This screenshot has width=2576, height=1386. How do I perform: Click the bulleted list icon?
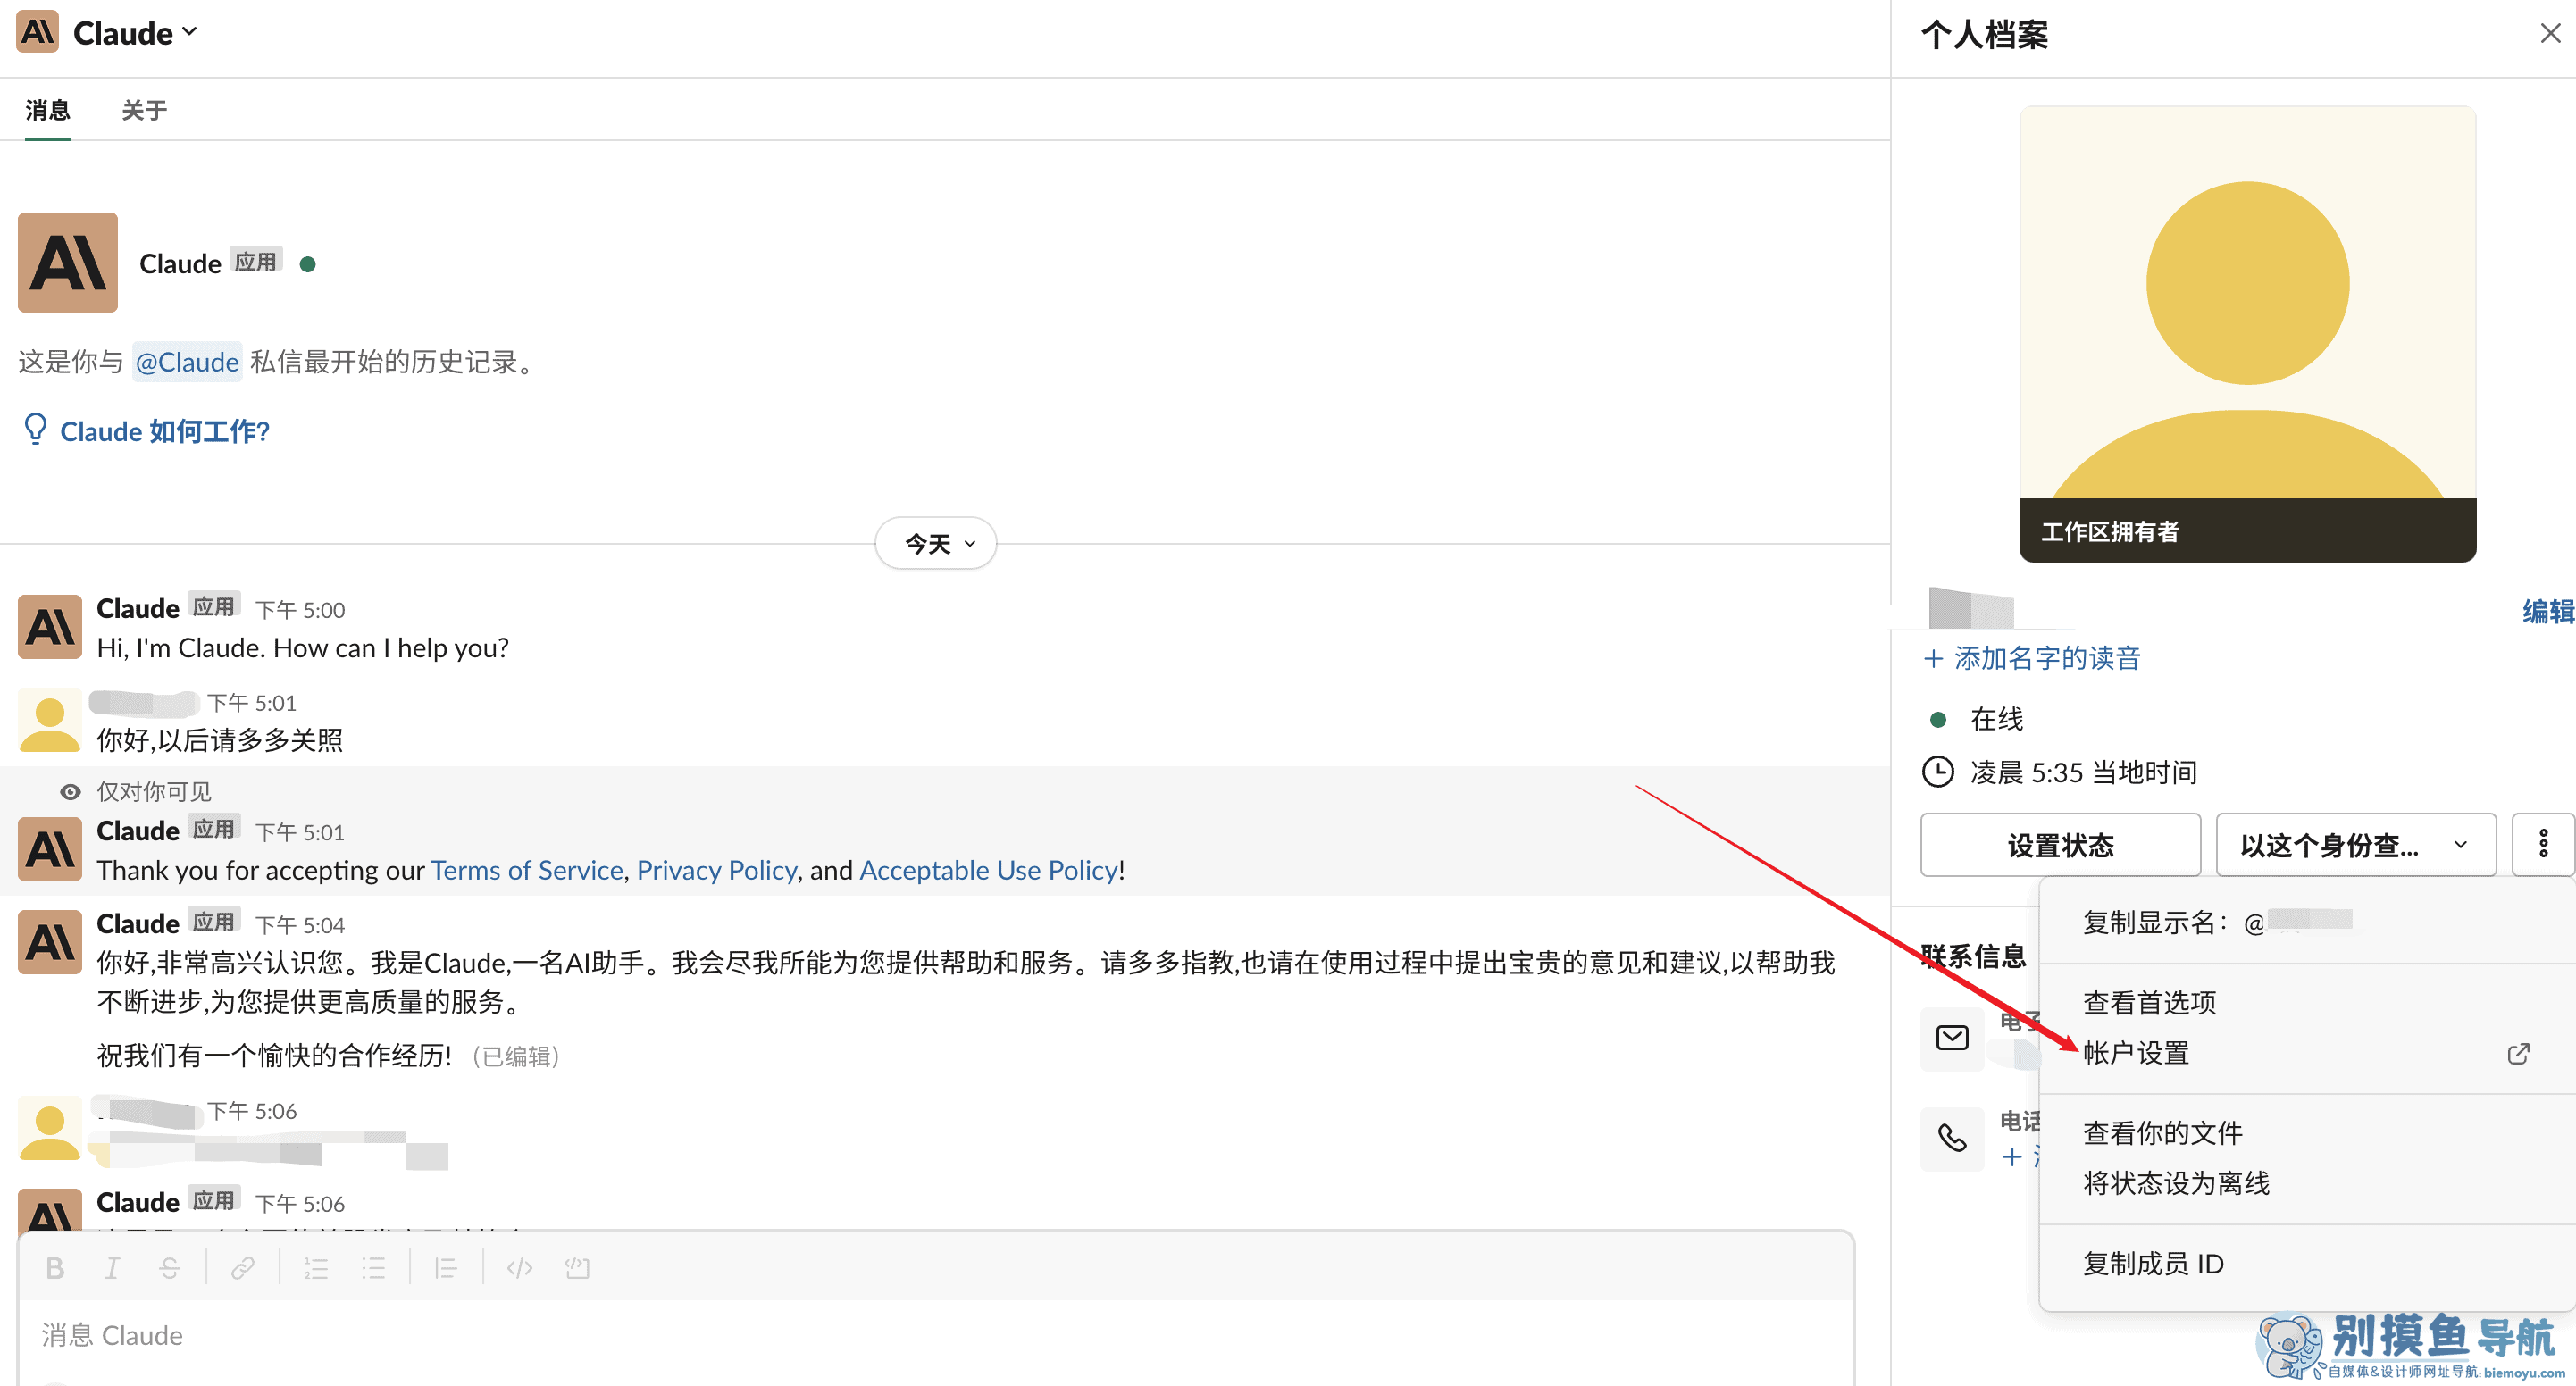pos(374,1268)
